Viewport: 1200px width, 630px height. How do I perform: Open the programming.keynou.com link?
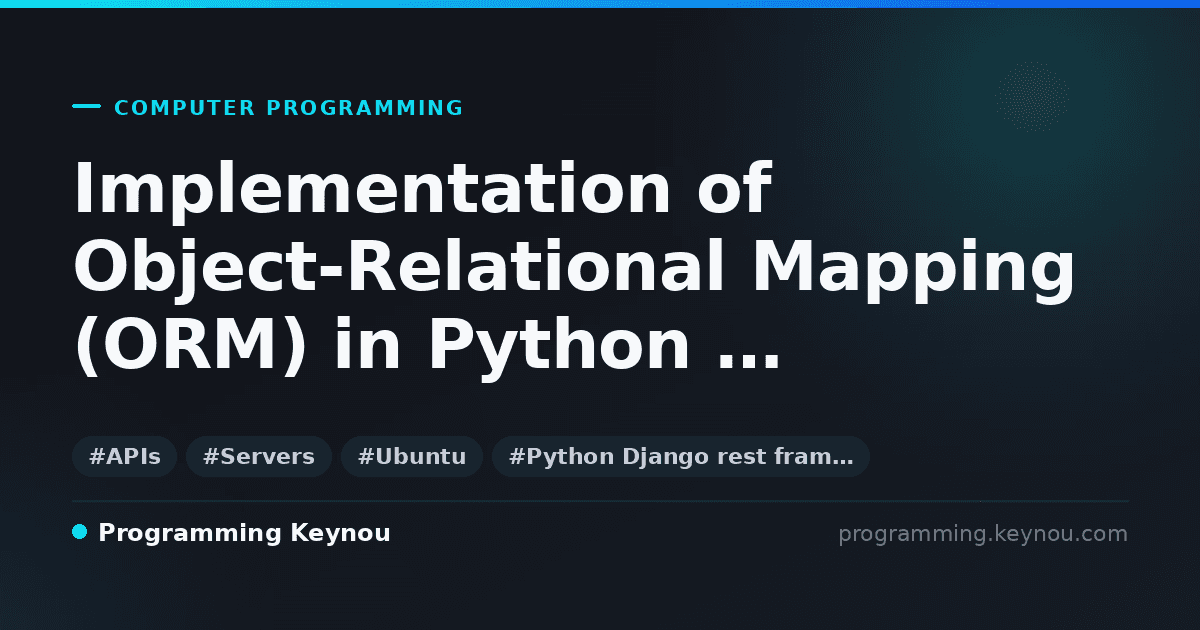[x=983, y=534]
